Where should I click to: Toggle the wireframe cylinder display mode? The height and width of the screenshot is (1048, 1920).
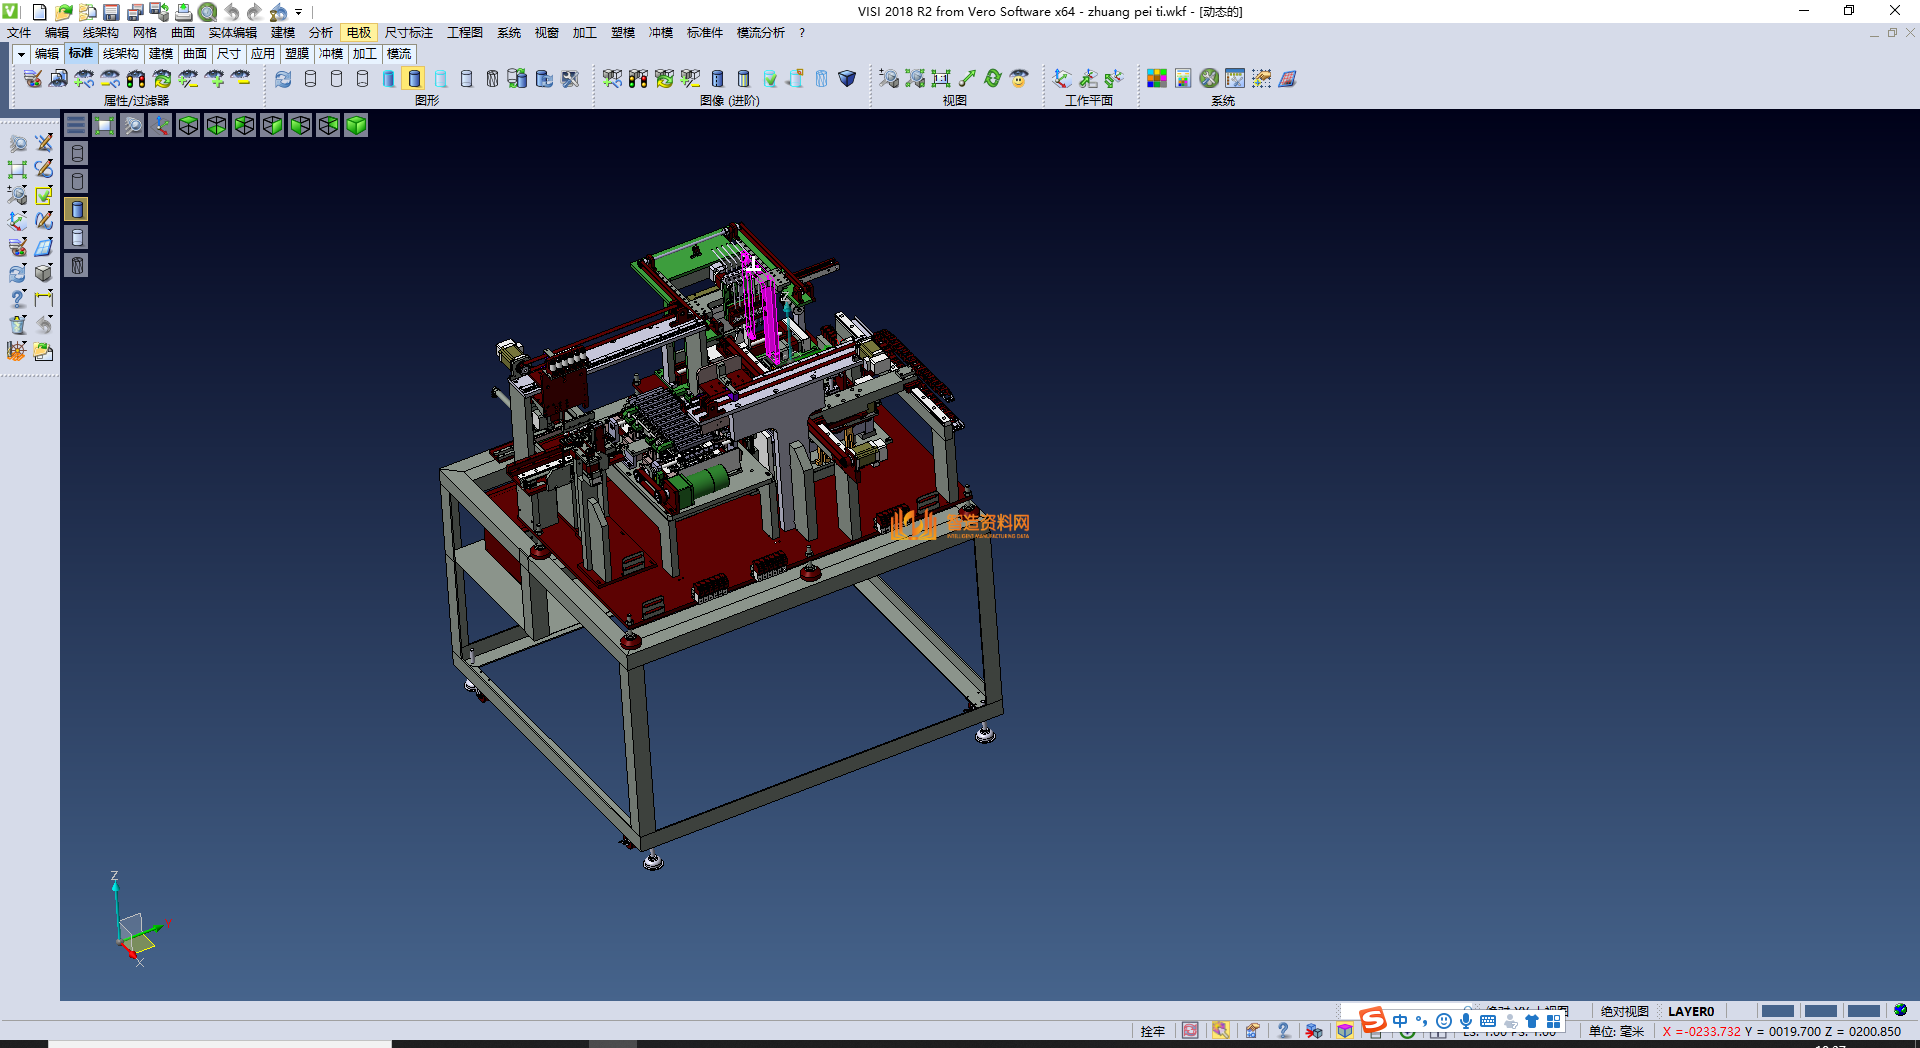pos(310,78)
